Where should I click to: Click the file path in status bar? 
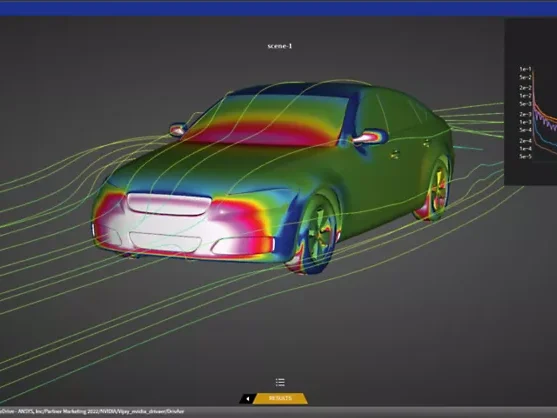click(x=92, y=412)
